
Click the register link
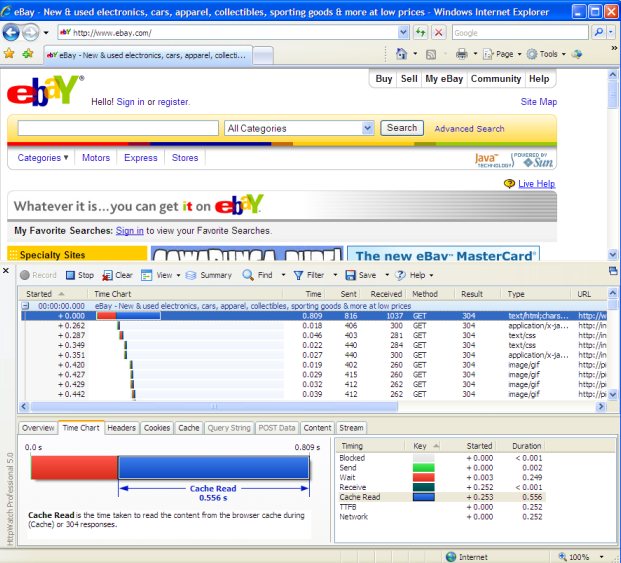[x=173, y=102]
